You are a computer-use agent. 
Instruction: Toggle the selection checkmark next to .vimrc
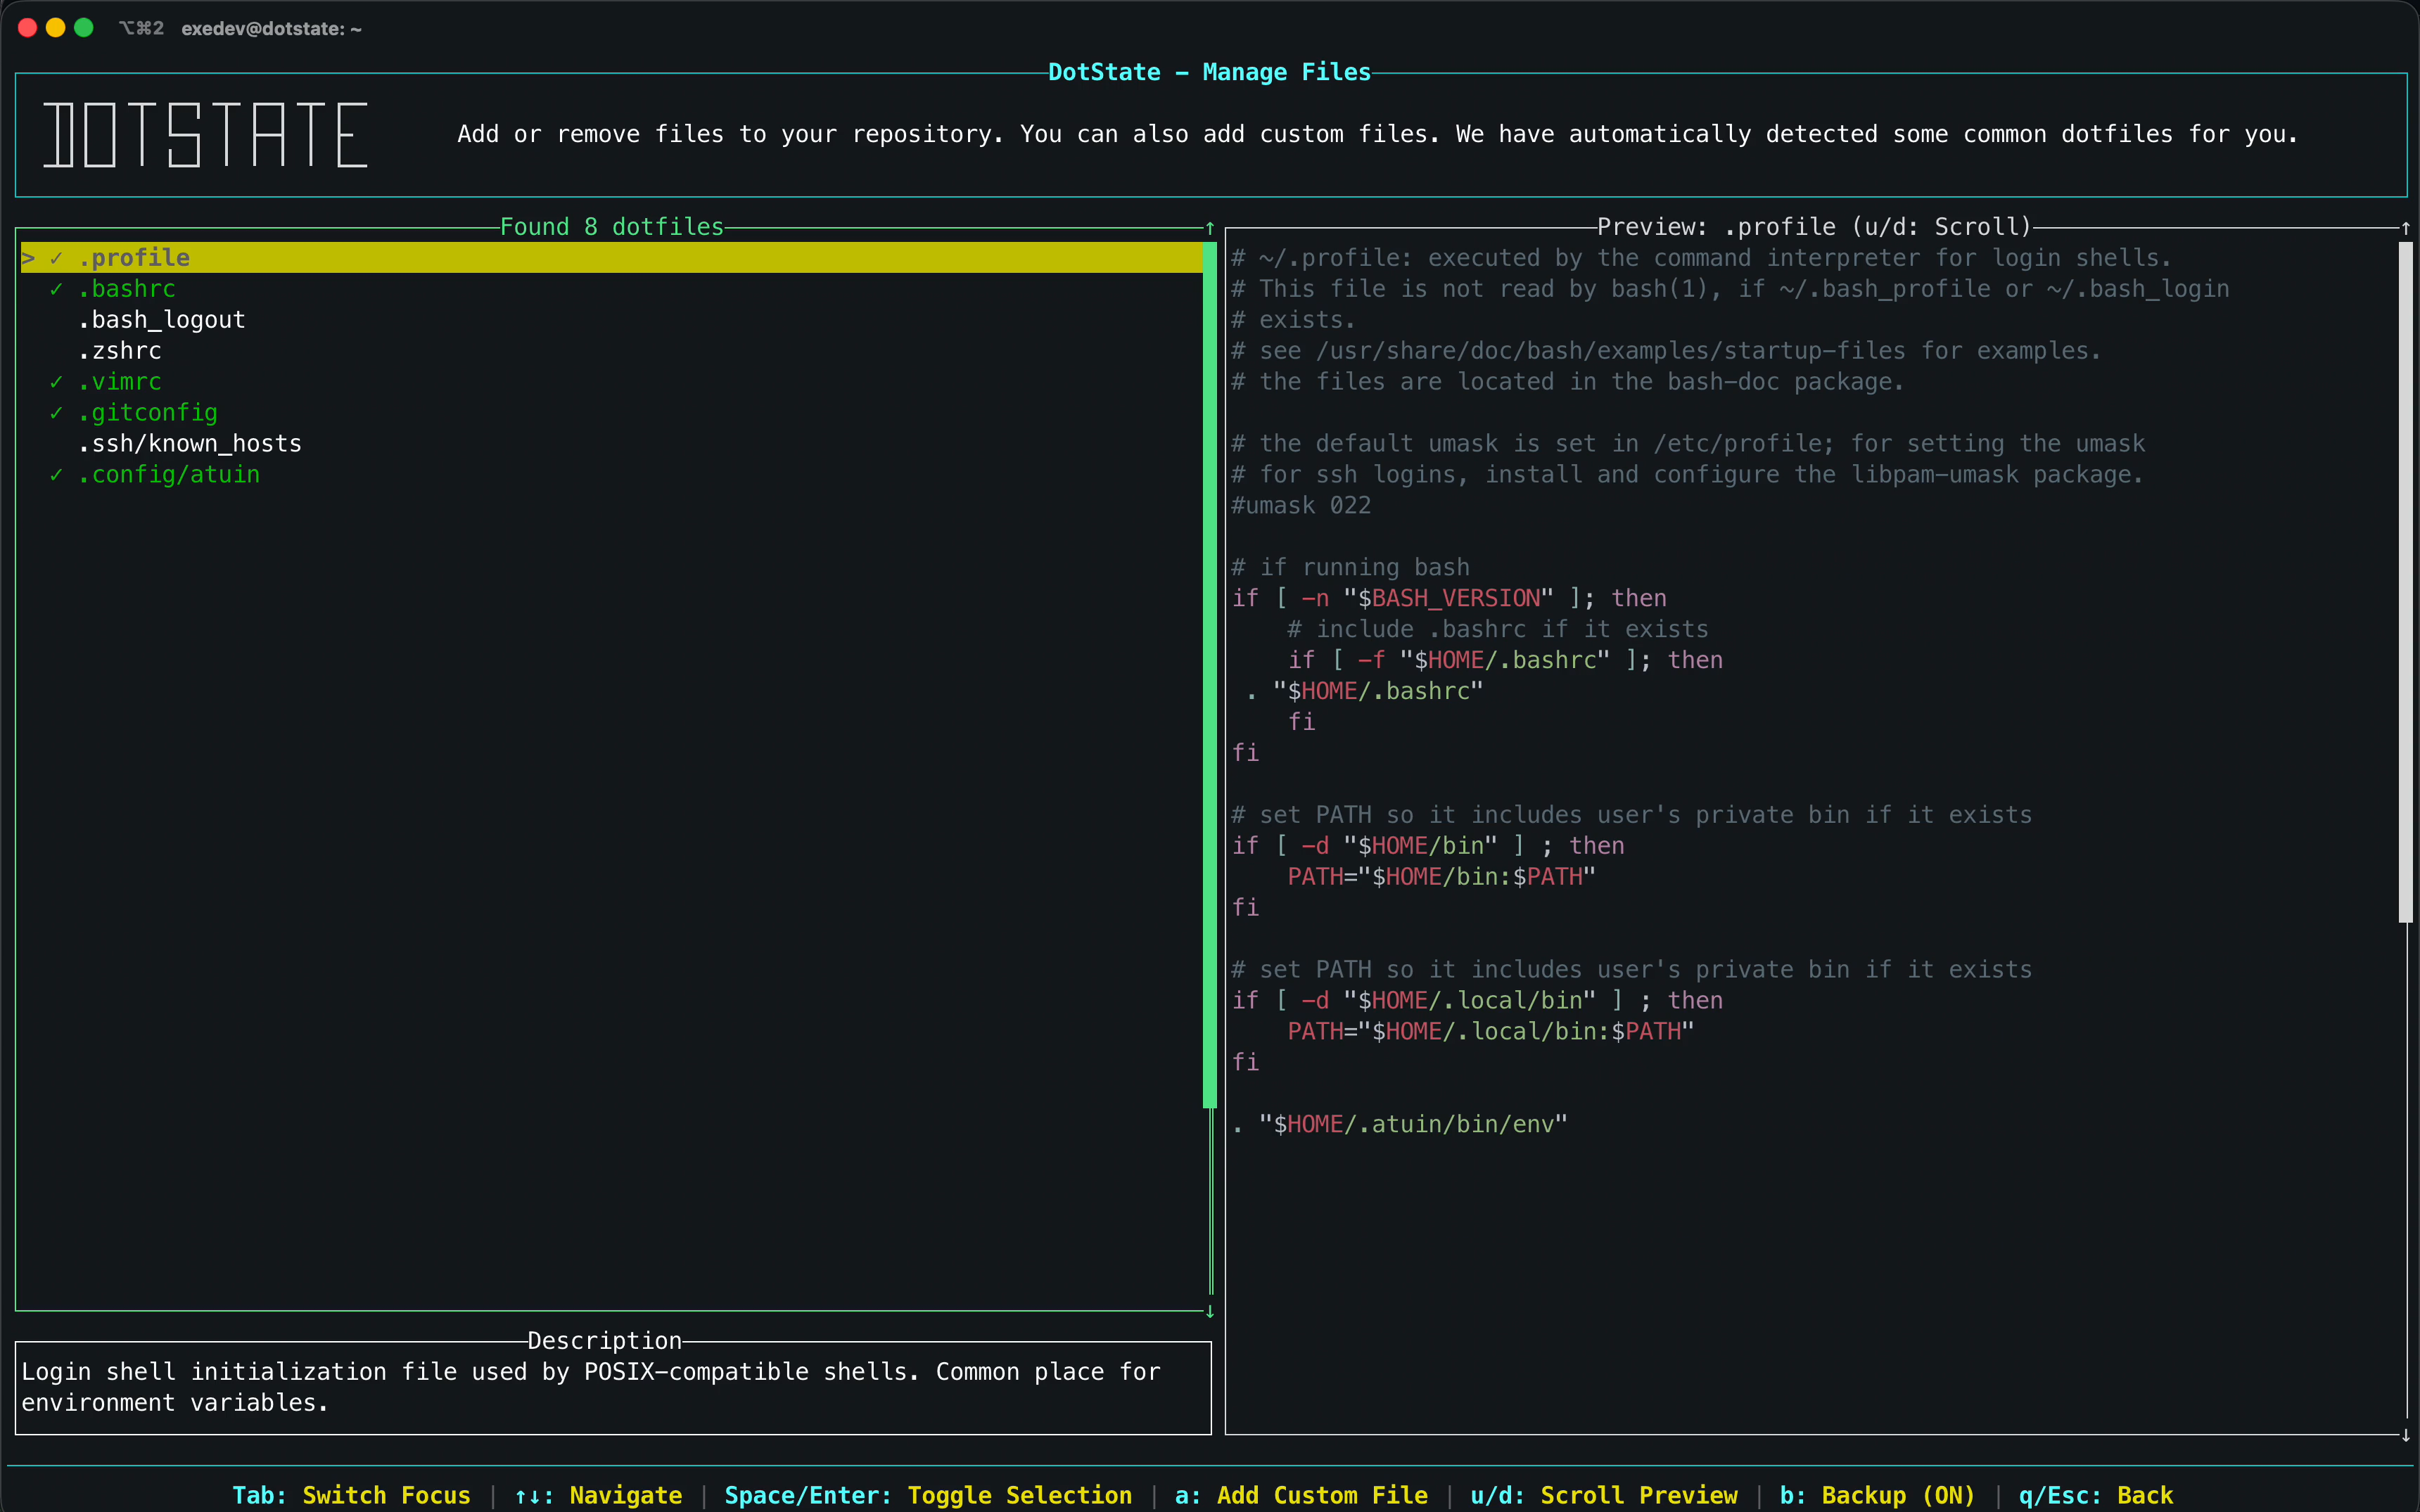click(x=56, y=381)
